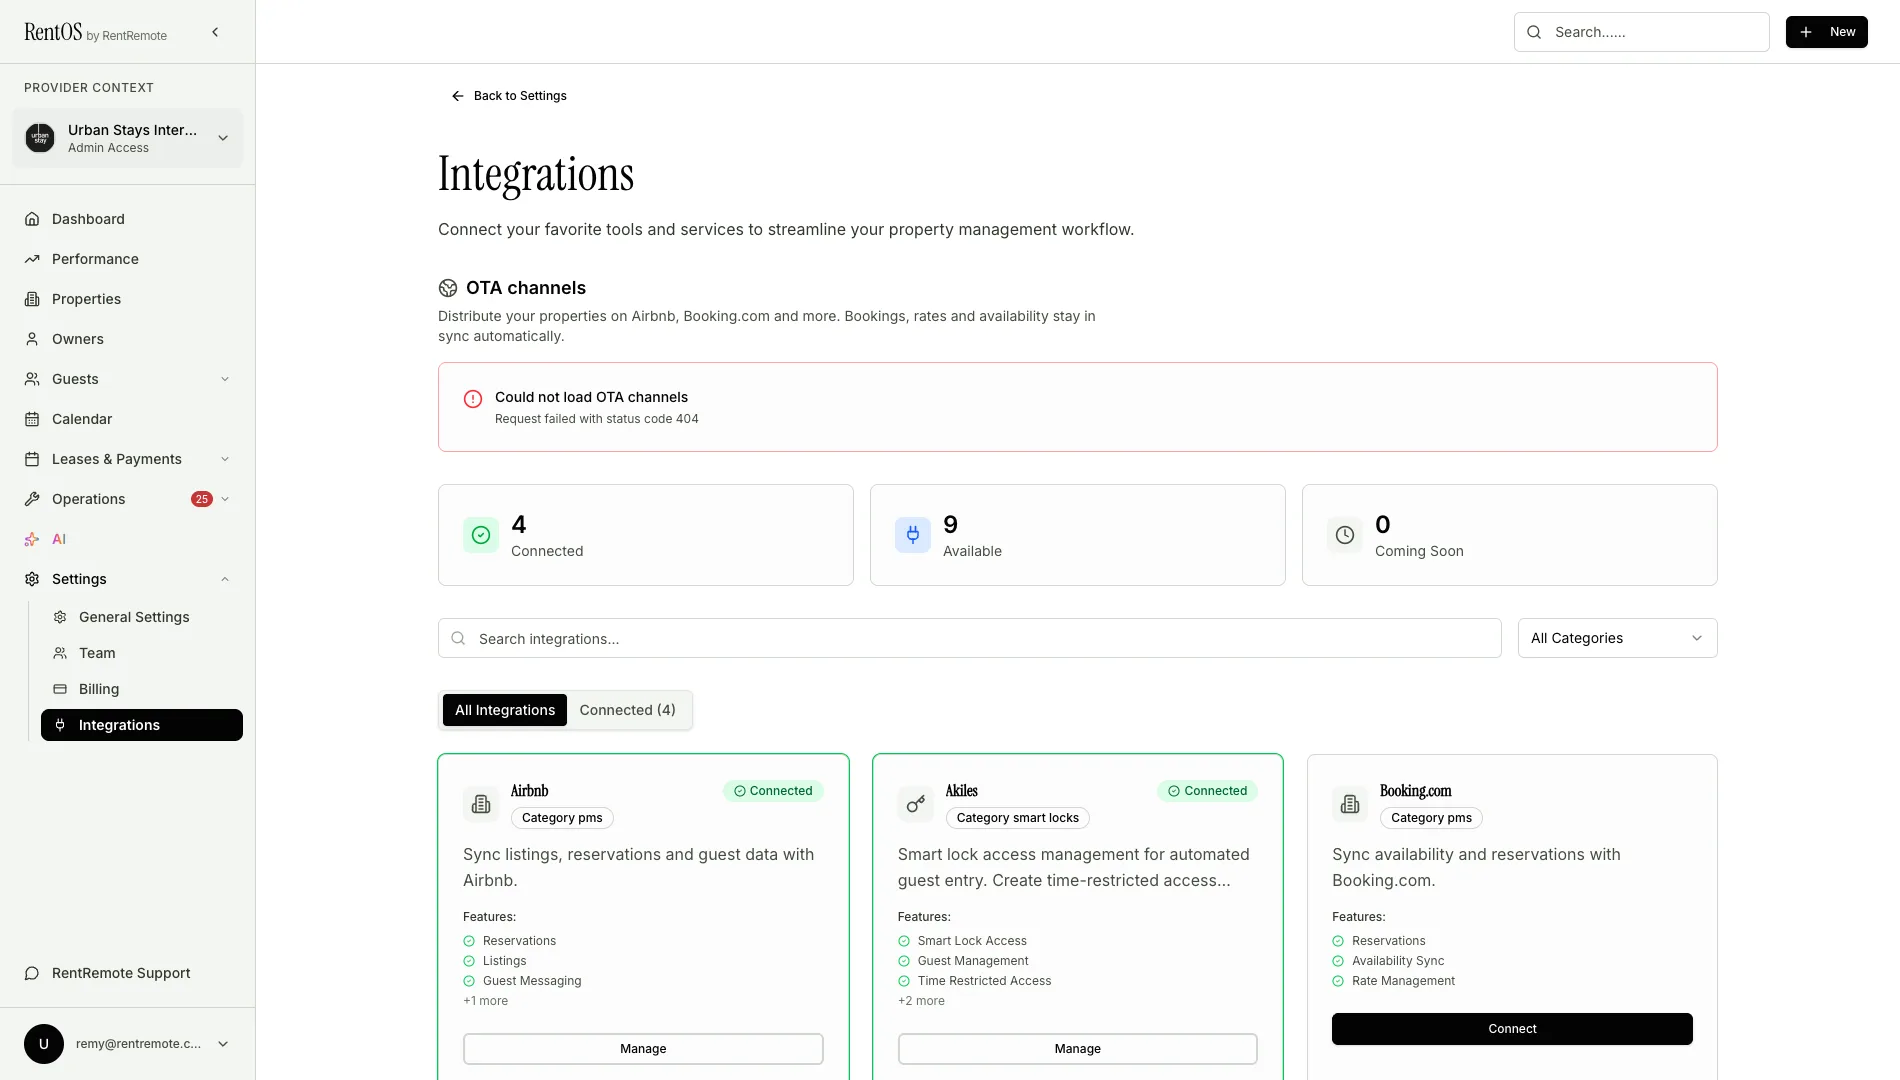Click the Billing card icon
Image resolution: width=1900 pixels, height=1080 pixels.
60,689
